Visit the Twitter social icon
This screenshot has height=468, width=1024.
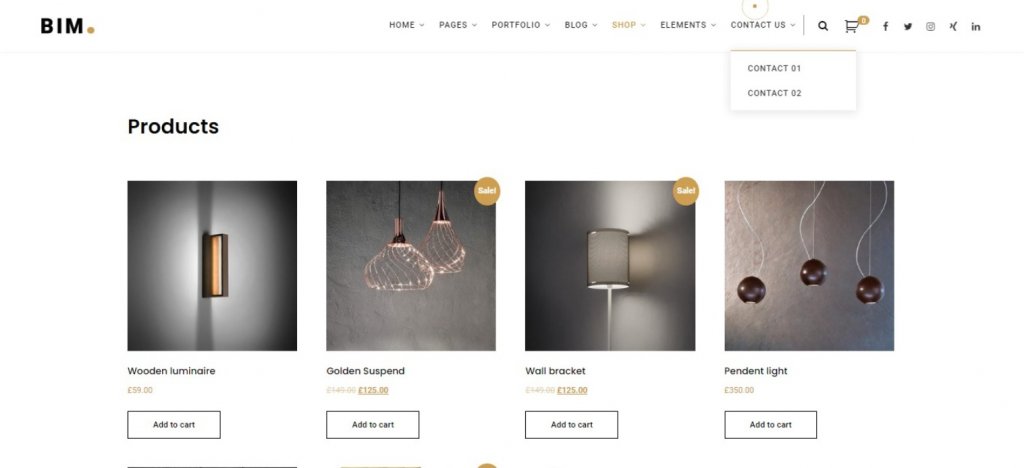click(x=908, y=27)
